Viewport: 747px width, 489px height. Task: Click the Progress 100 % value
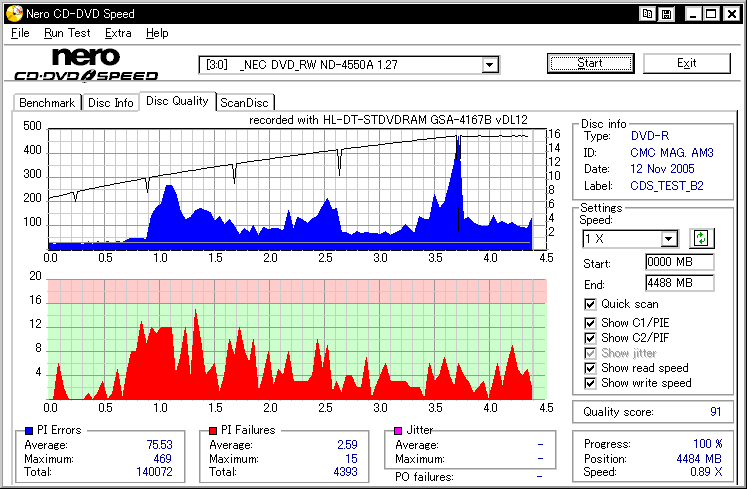pyautogui.click(x=707, y=444)
